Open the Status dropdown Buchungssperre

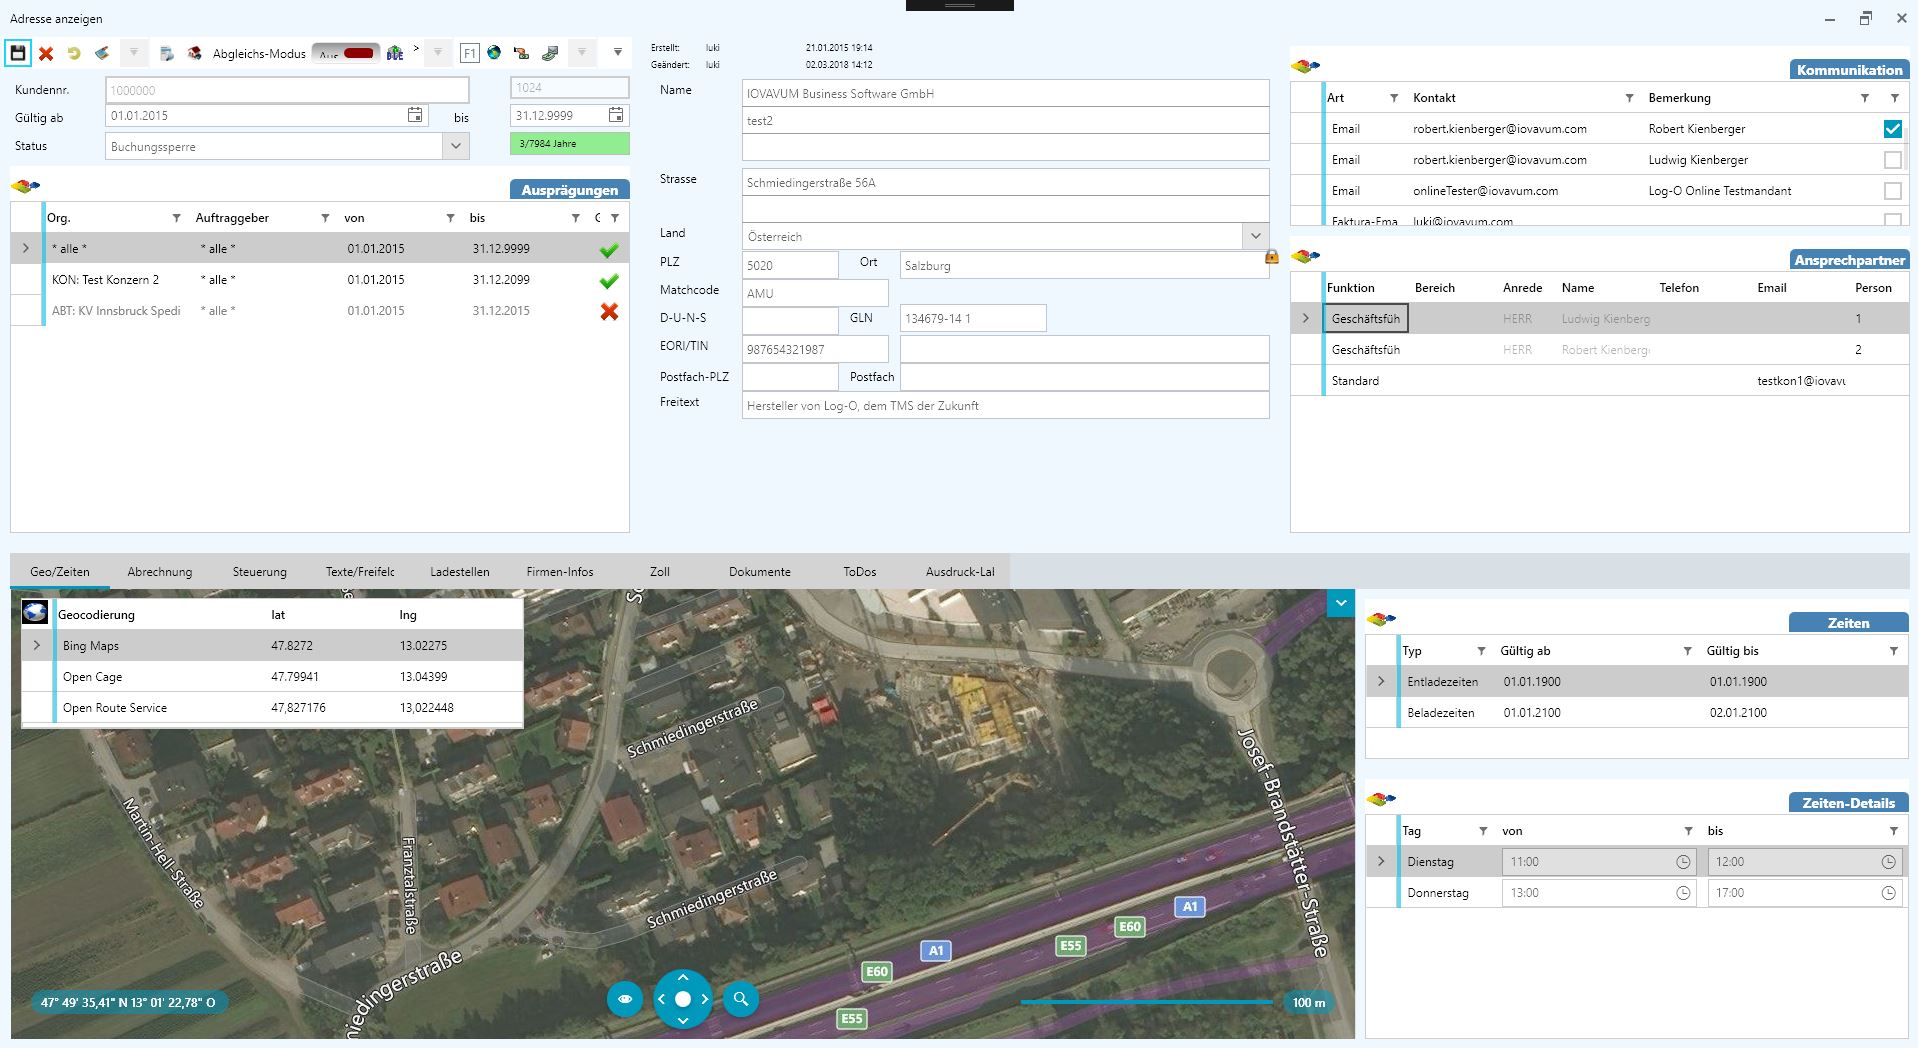[x=456, y=146]
